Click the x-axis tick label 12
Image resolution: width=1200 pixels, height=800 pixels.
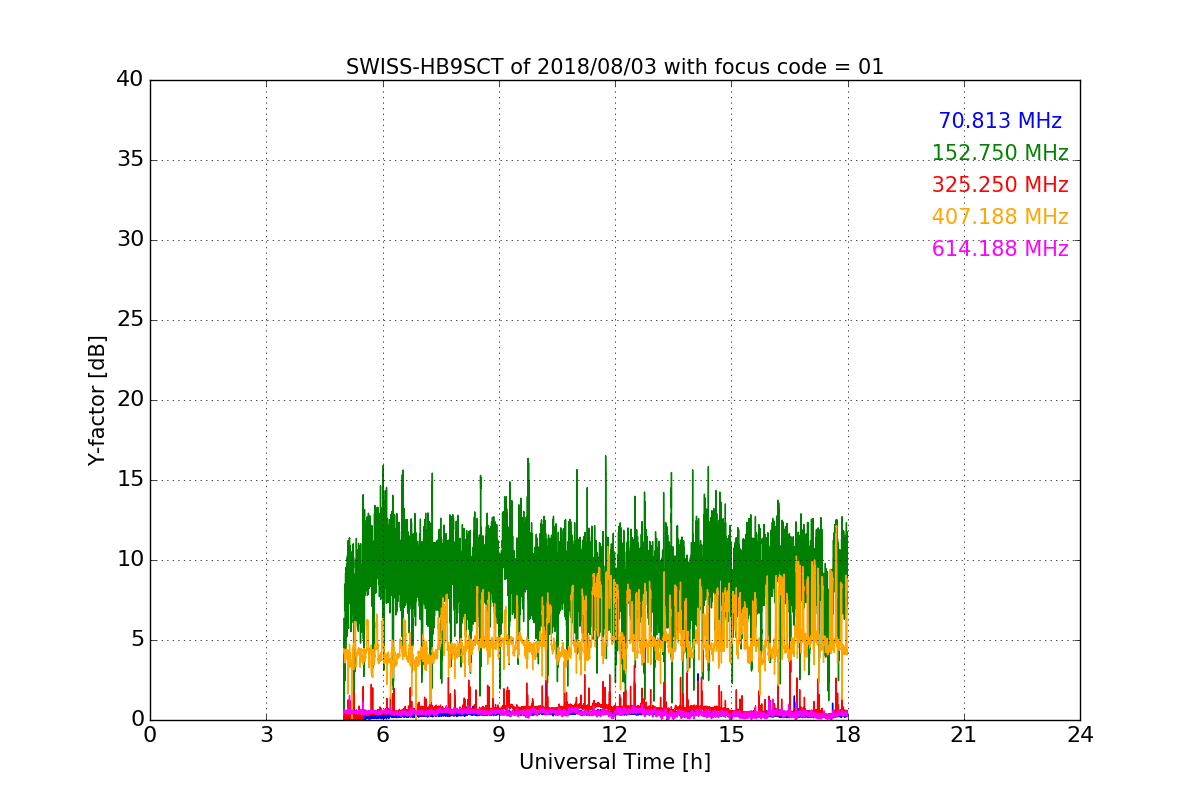pyautogui.click(x=615, y=735)
